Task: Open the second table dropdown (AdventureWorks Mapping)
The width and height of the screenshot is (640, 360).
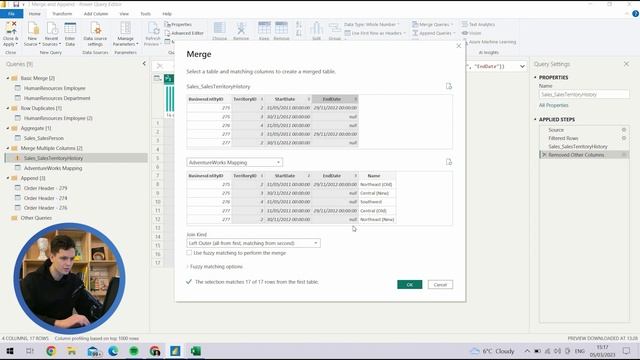Action: tap(234, 162)
